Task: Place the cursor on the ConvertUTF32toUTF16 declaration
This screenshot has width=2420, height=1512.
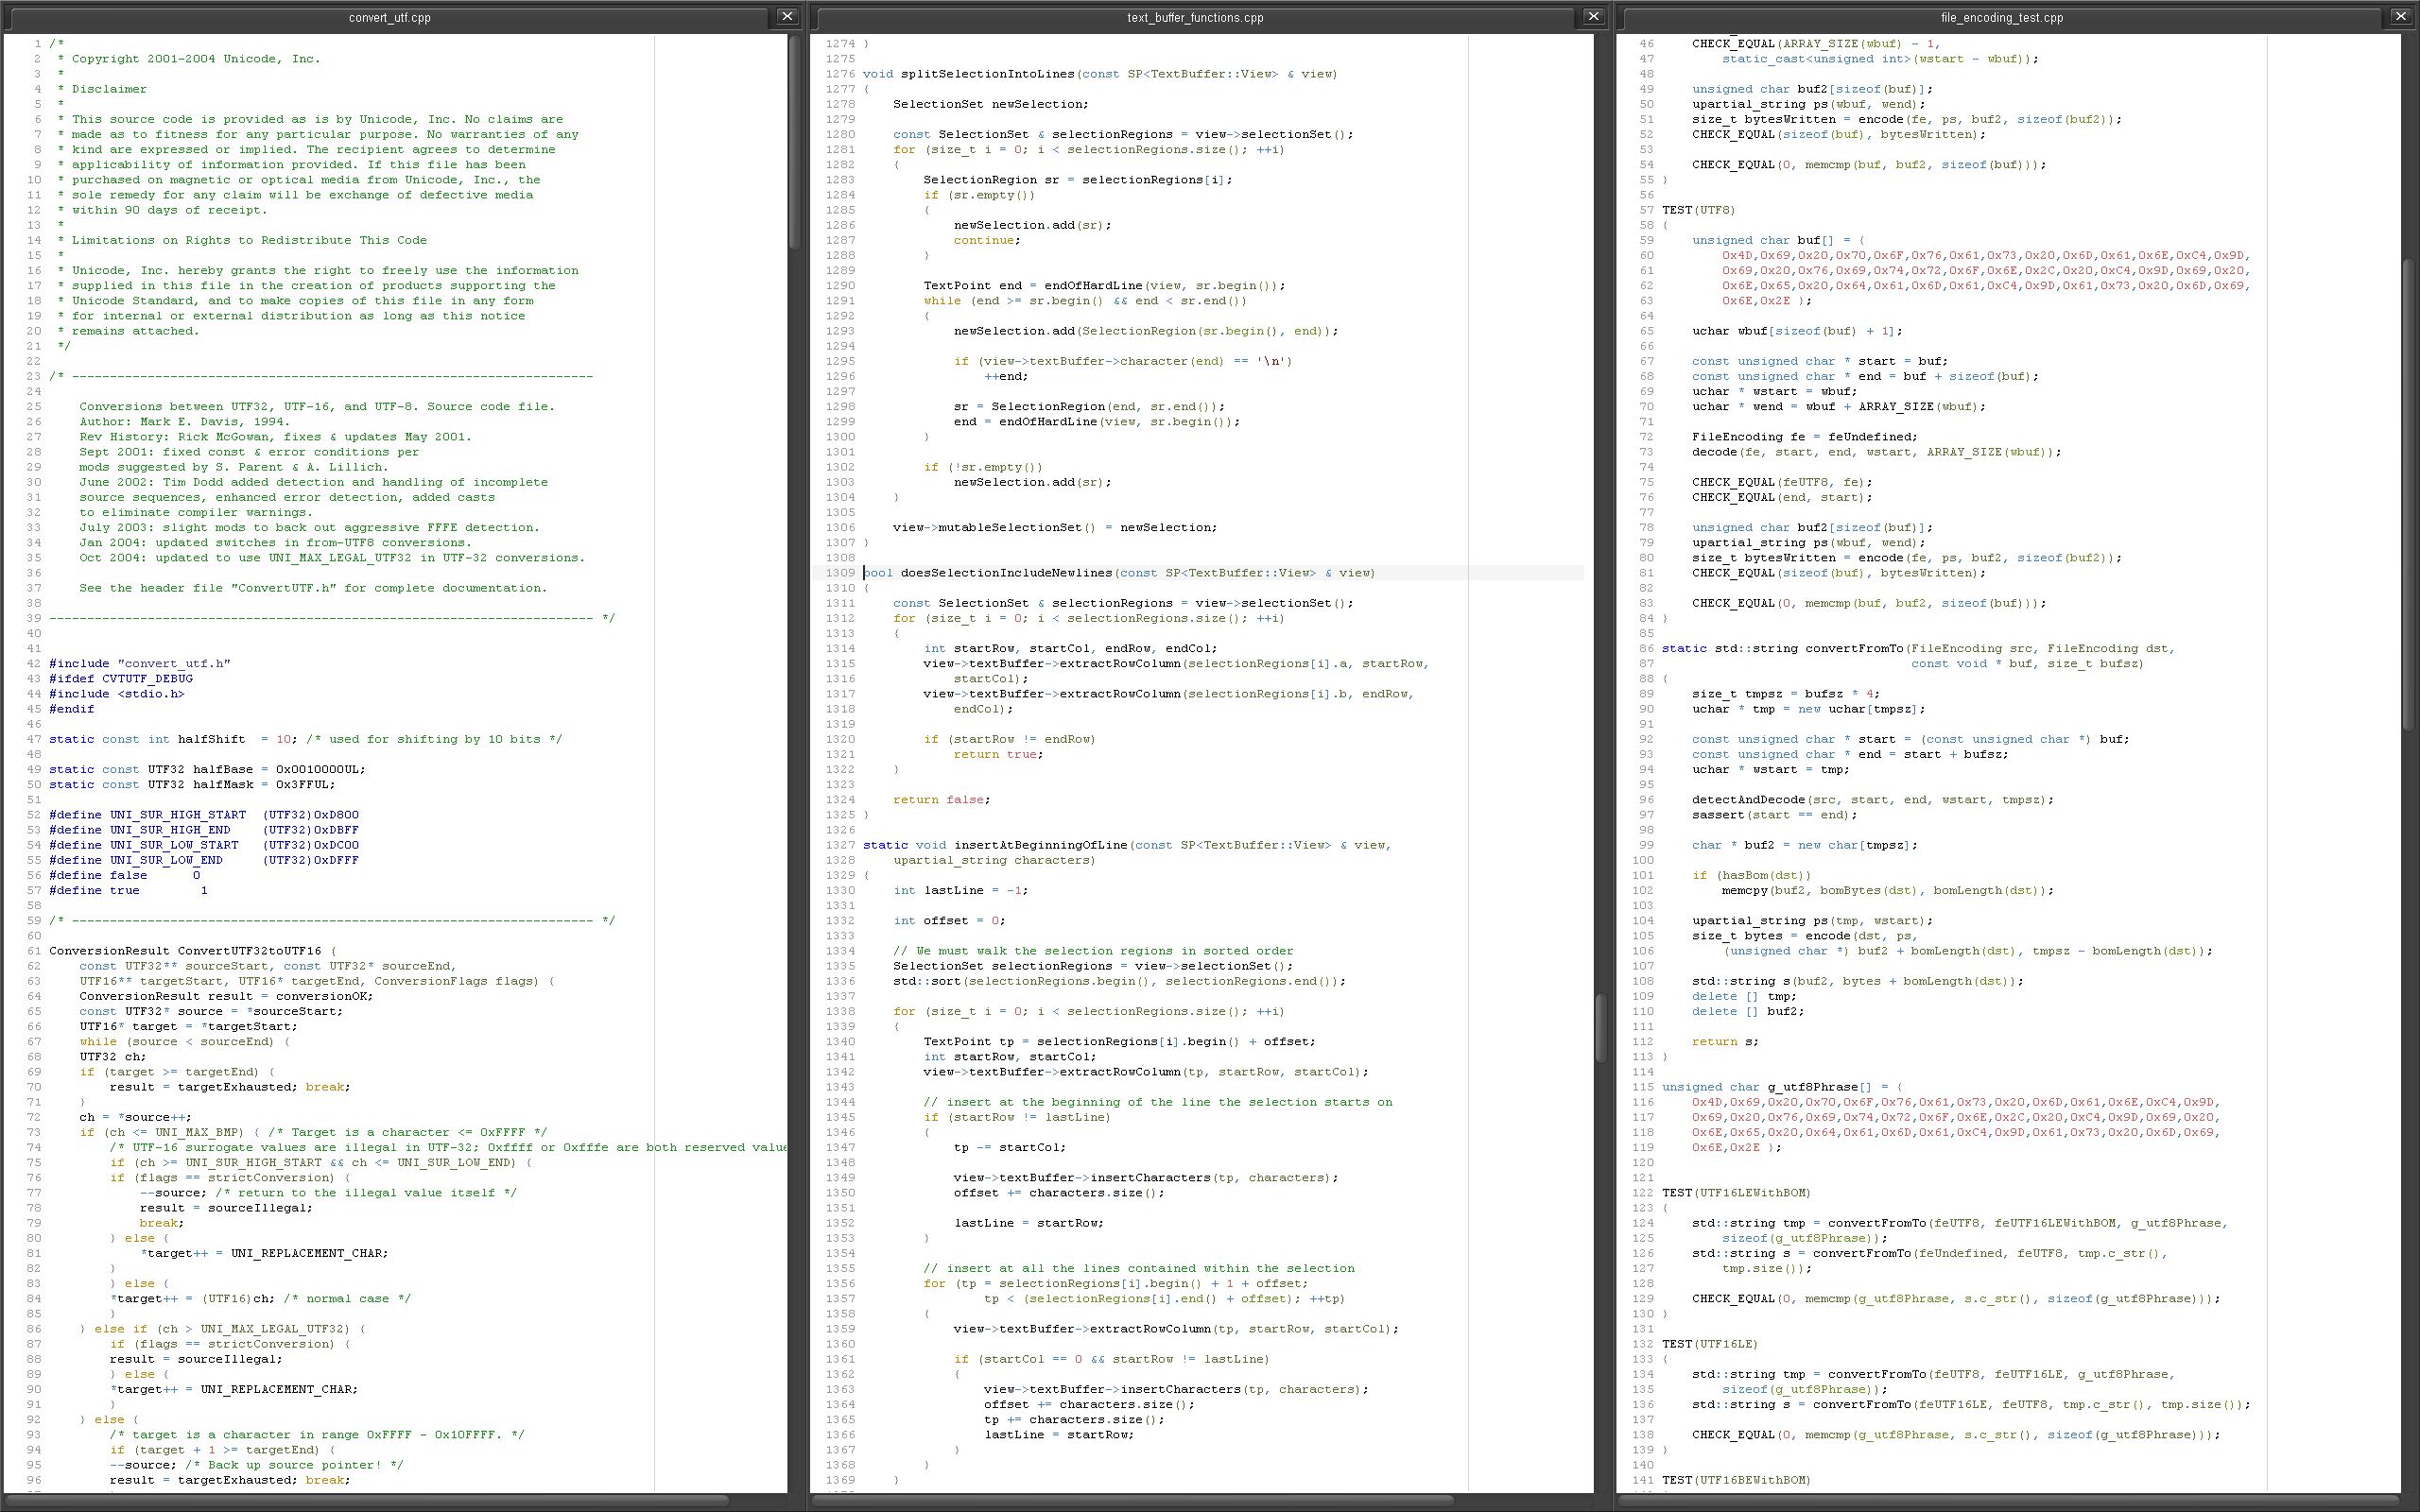Action: [249, 951]
